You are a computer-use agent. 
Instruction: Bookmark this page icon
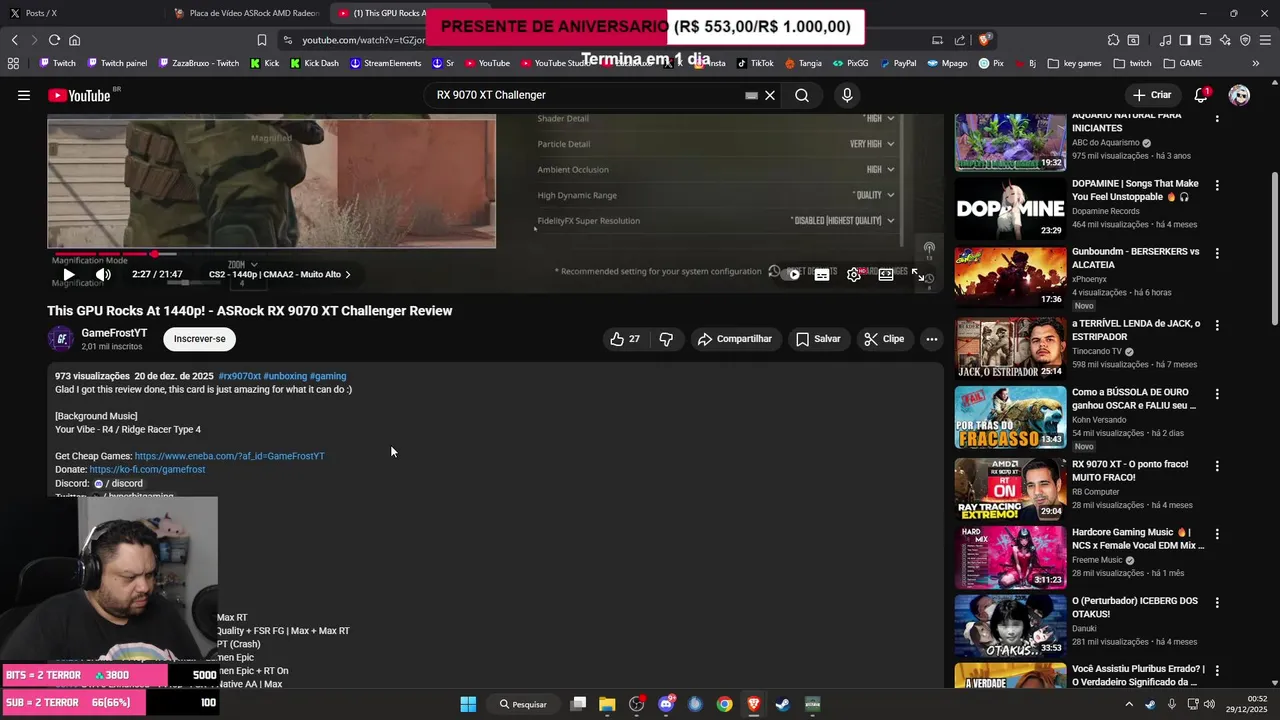coord(262,40)
